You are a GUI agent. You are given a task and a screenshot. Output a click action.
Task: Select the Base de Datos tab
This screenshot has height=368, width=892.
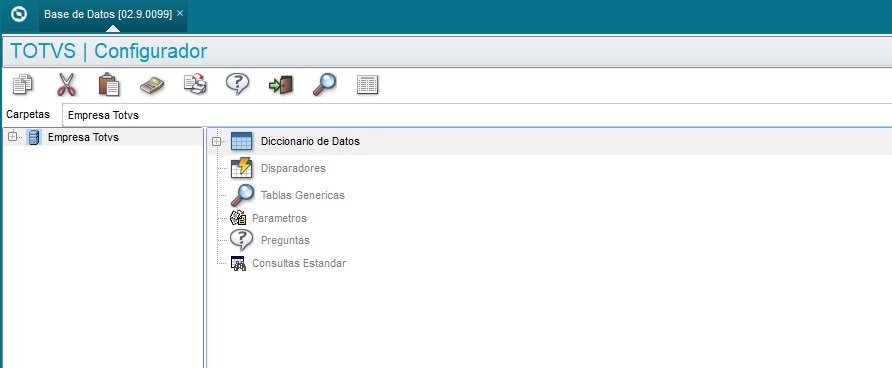click(x=108, y=14)
